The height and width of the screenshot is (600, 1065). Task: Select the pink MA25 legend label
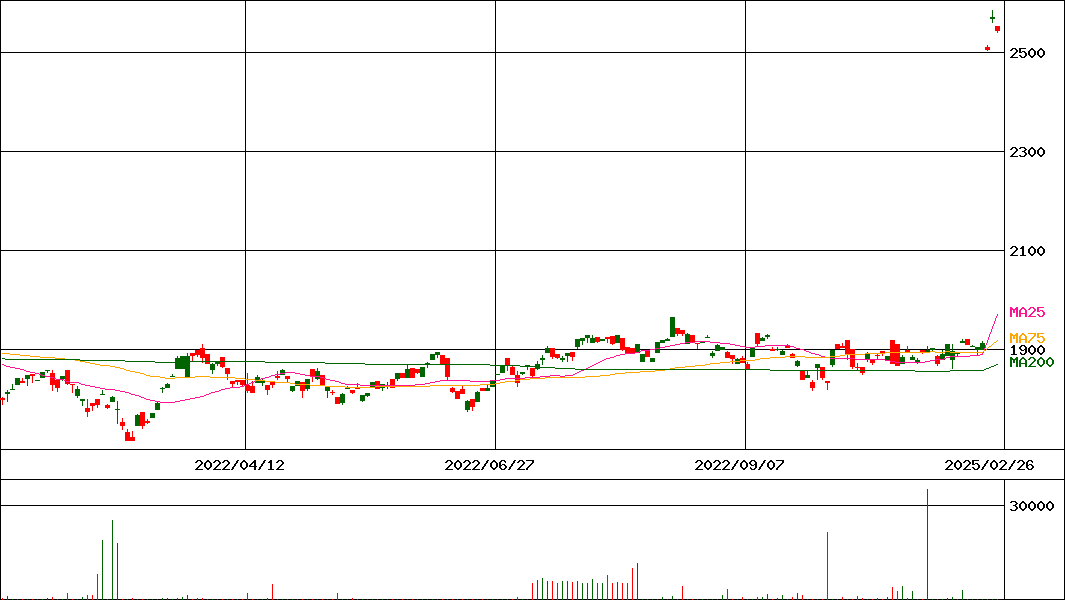[x=1027, y=313]
